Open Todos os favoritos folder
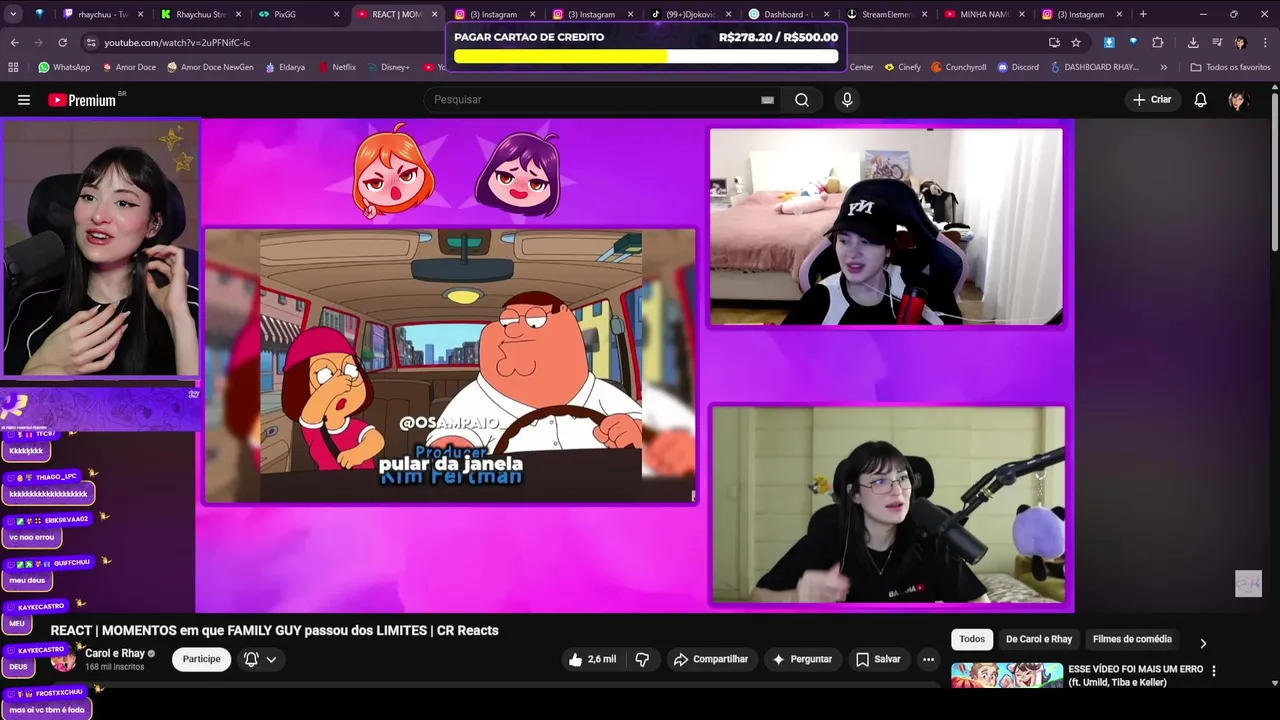 pyautogui.click(x=1231, y=67)
